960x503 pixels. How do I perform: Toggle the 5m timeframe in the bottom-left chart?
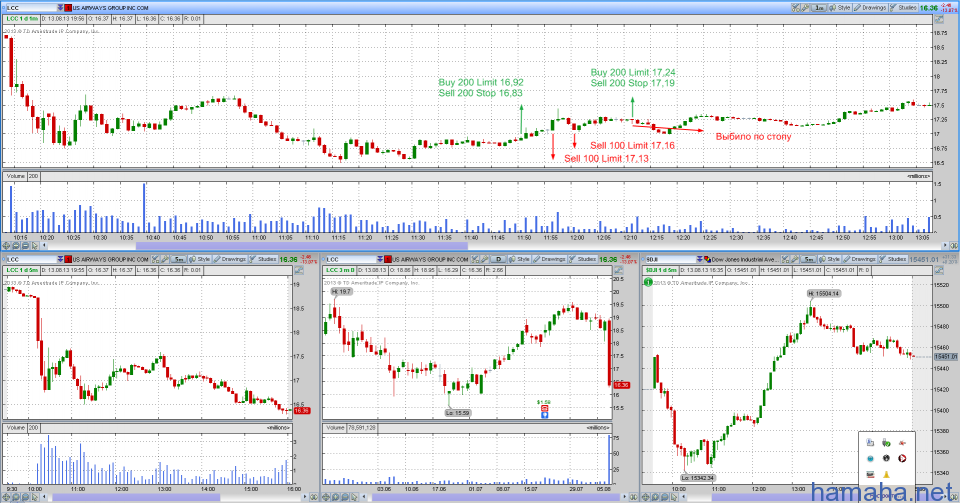click(x=180, y=259)
